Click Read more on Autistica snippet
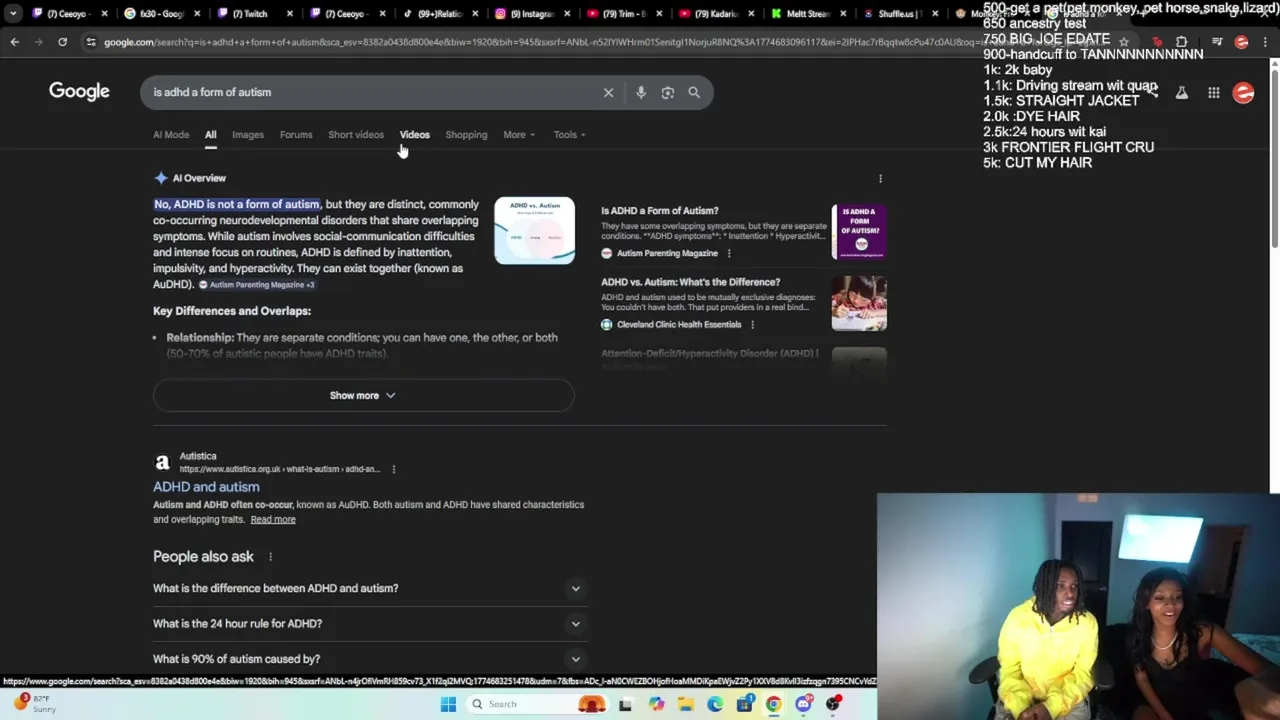The image size is (1280, 720). [x=273, y=520]
